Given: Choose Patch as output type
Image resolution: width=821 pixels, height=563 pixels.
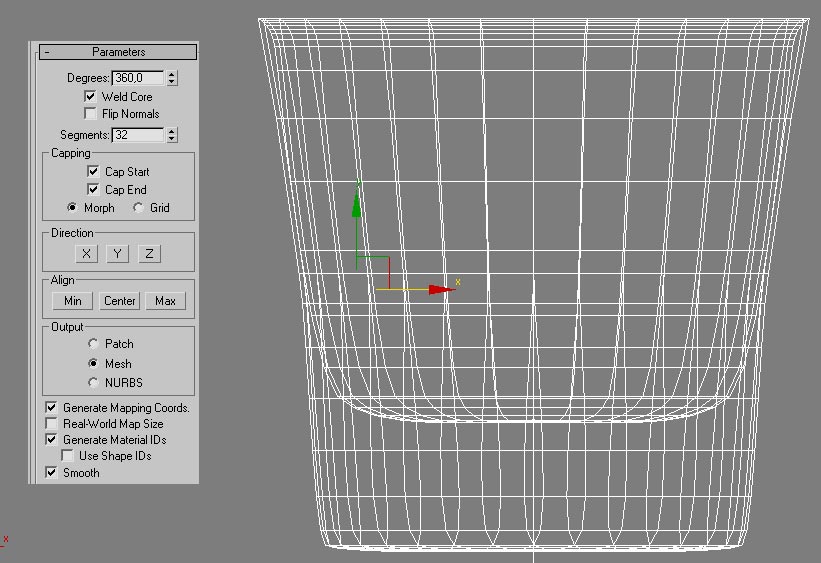Looking at the screenshot, I should point(94,344).
